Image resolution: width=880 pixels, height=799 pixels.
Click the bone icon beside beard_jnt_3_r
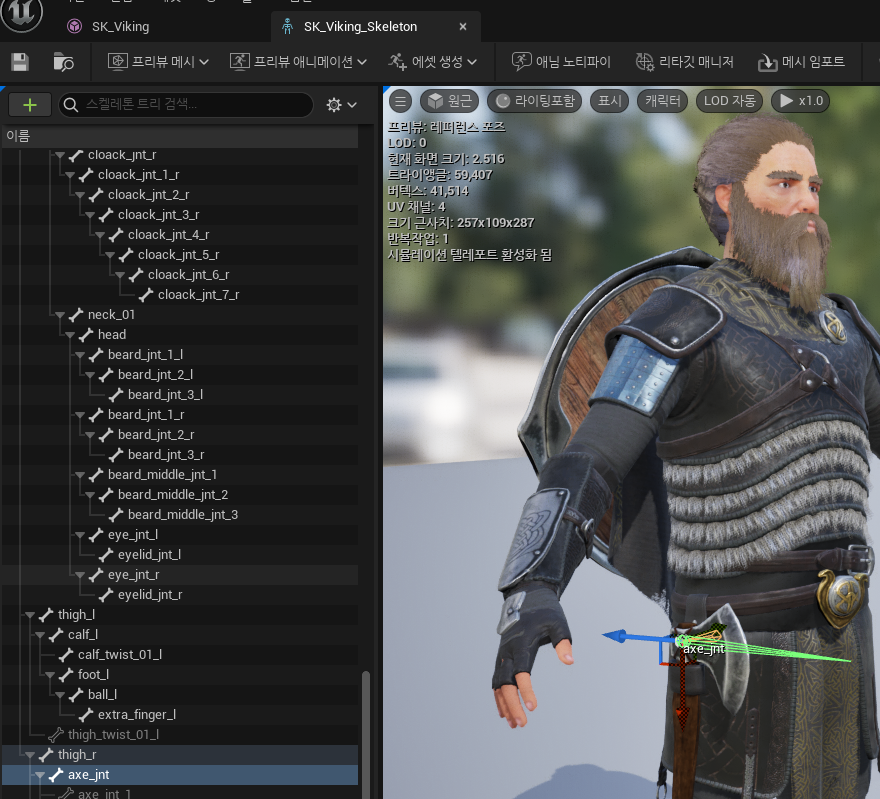(x=116, y=454)
